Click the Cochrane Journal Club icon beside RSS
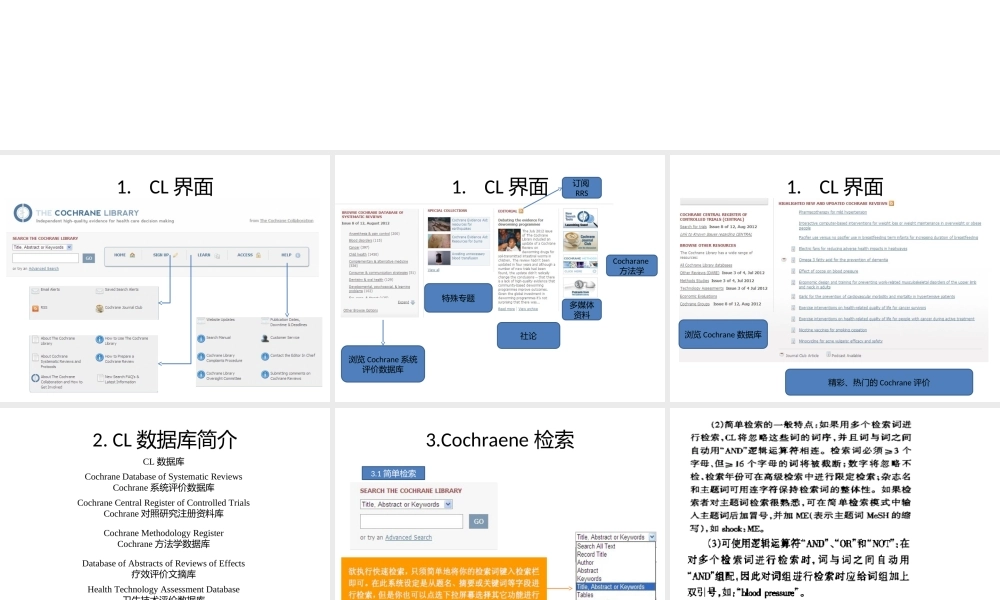This screenshot has height=600, width=1000. (99, 309)
